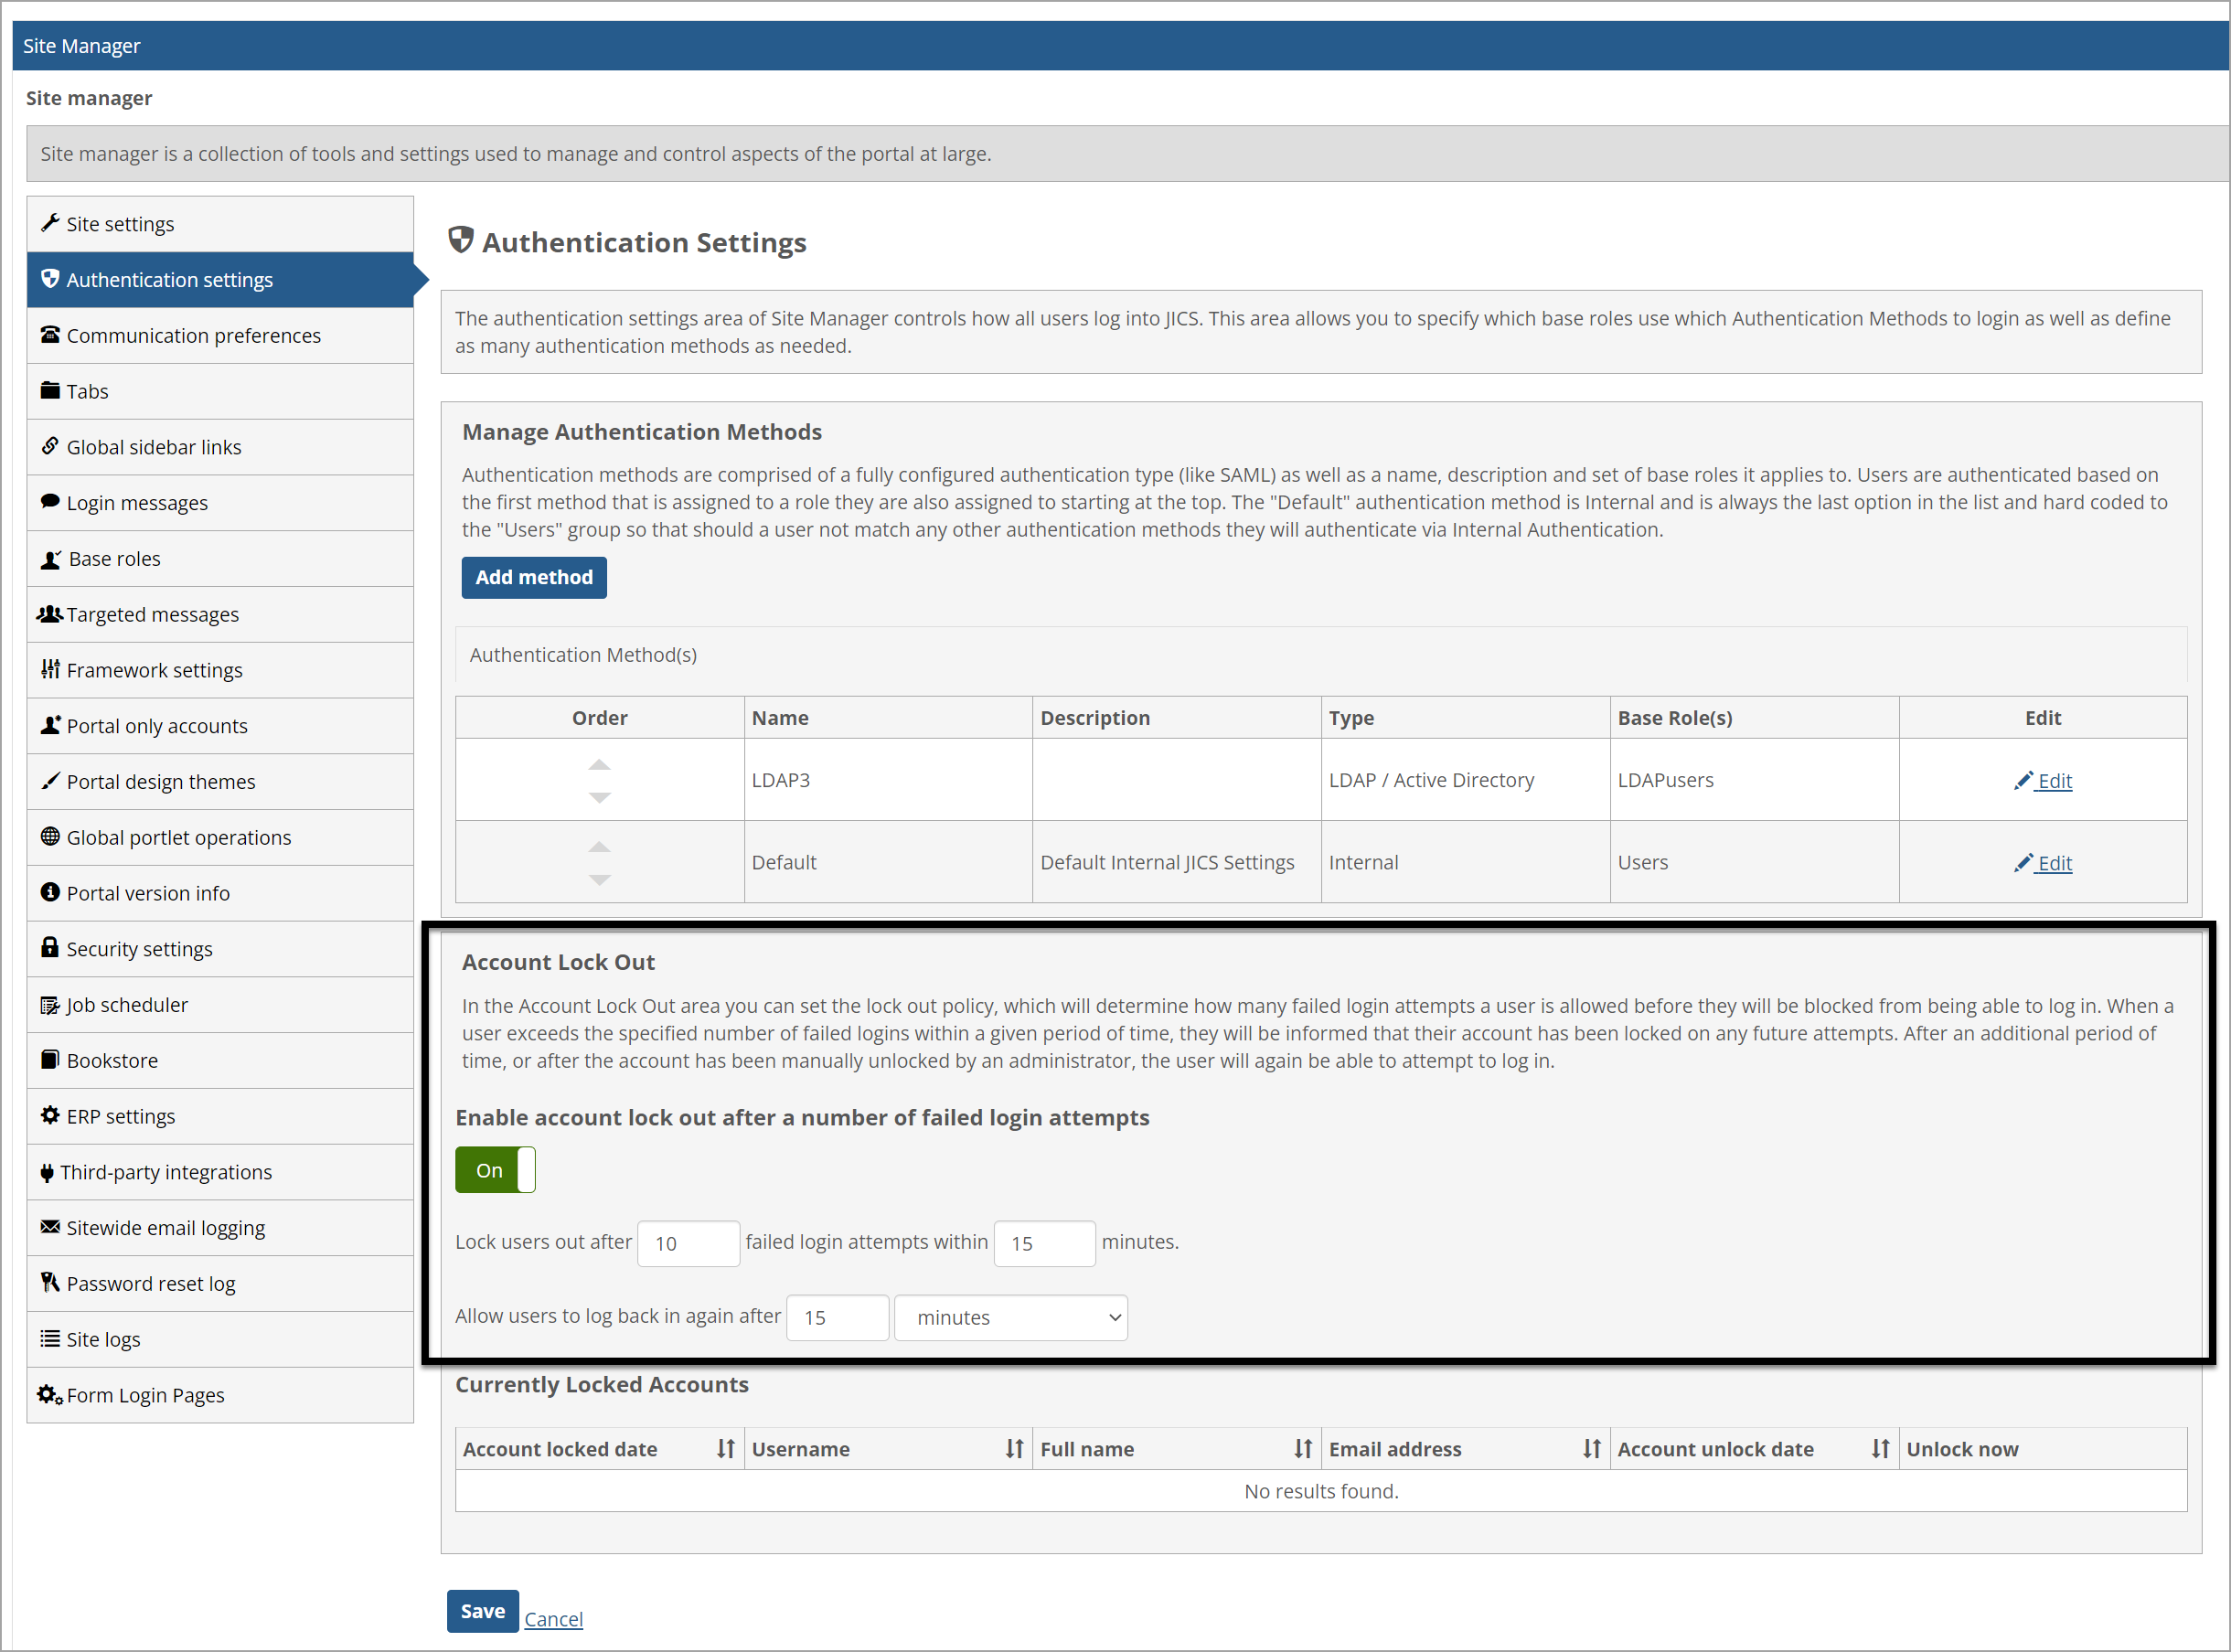Select the Job scheduler section
The height and width of the screenshot is (1652, 2231).
(127, 1004)
